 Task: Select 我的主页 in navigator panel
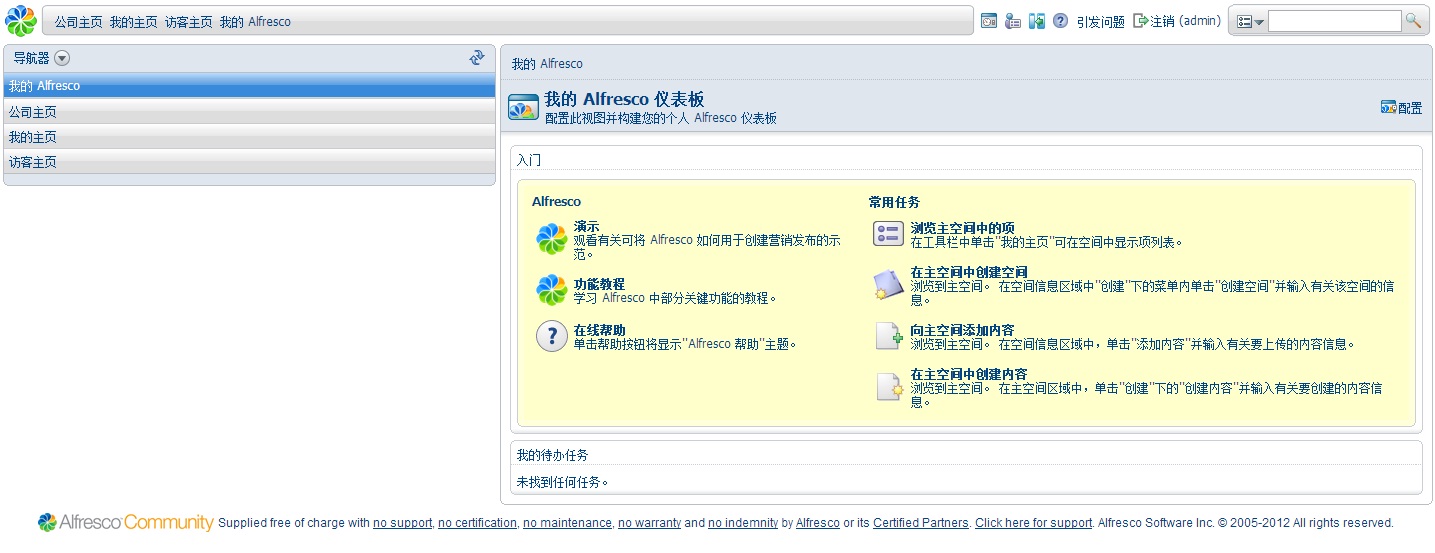coord(250,137)
